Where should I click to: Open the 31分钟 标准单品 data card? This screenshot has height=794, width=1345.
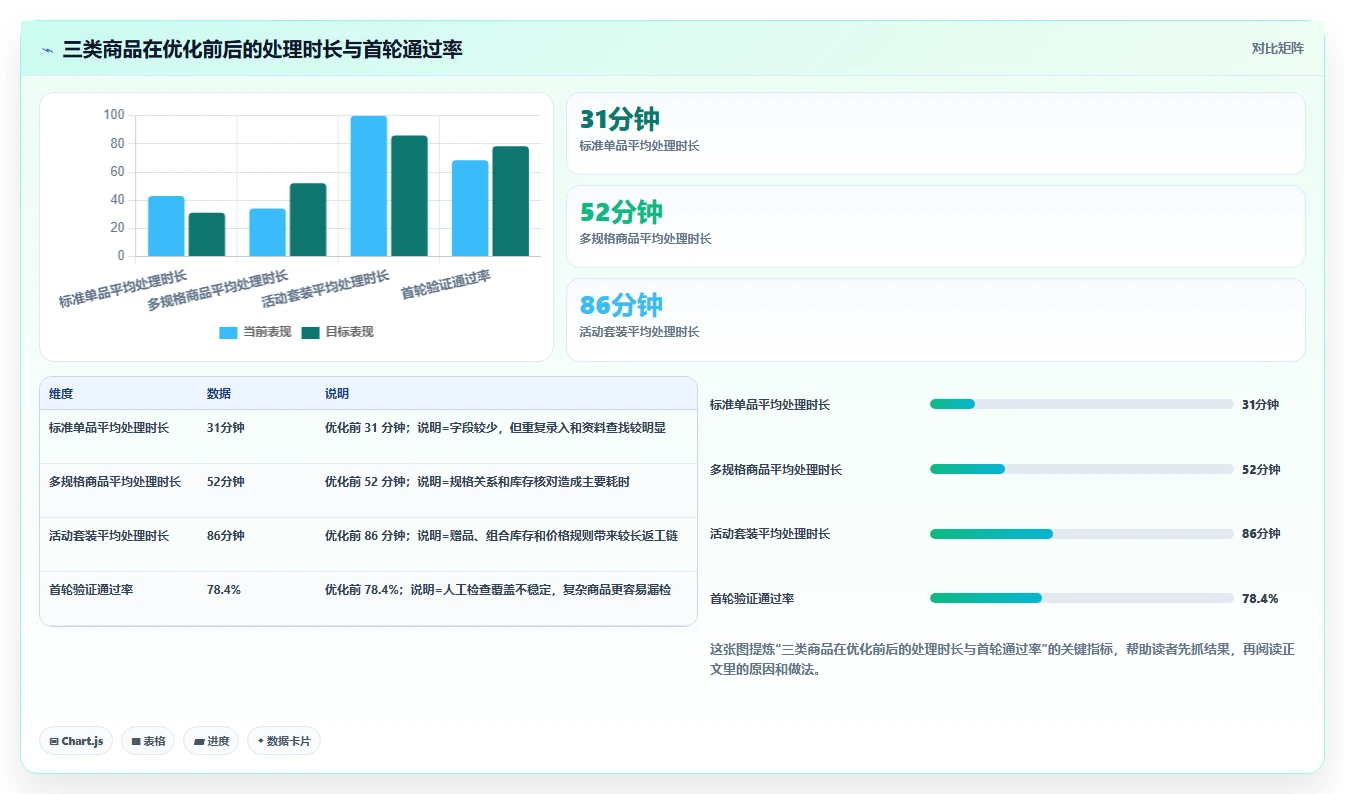pos(935,134)
